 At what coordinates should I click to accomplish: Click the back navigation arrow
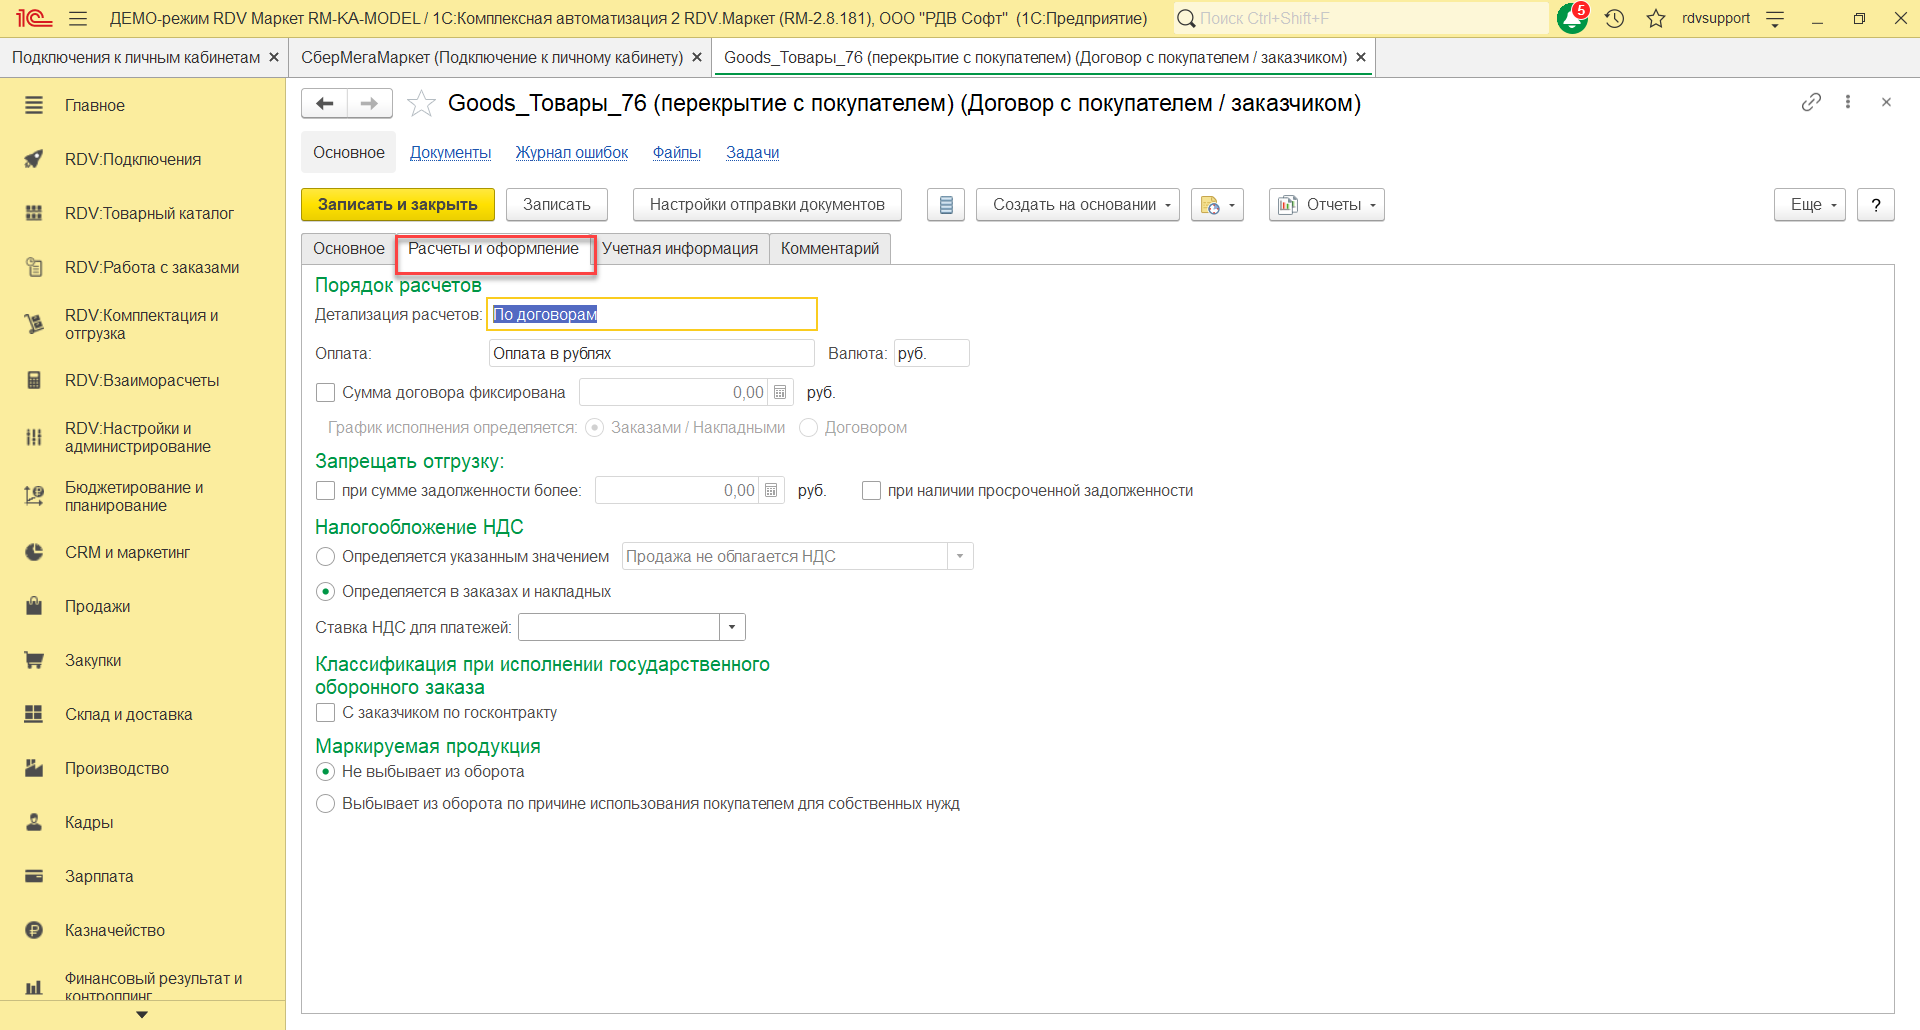[324, 103]
